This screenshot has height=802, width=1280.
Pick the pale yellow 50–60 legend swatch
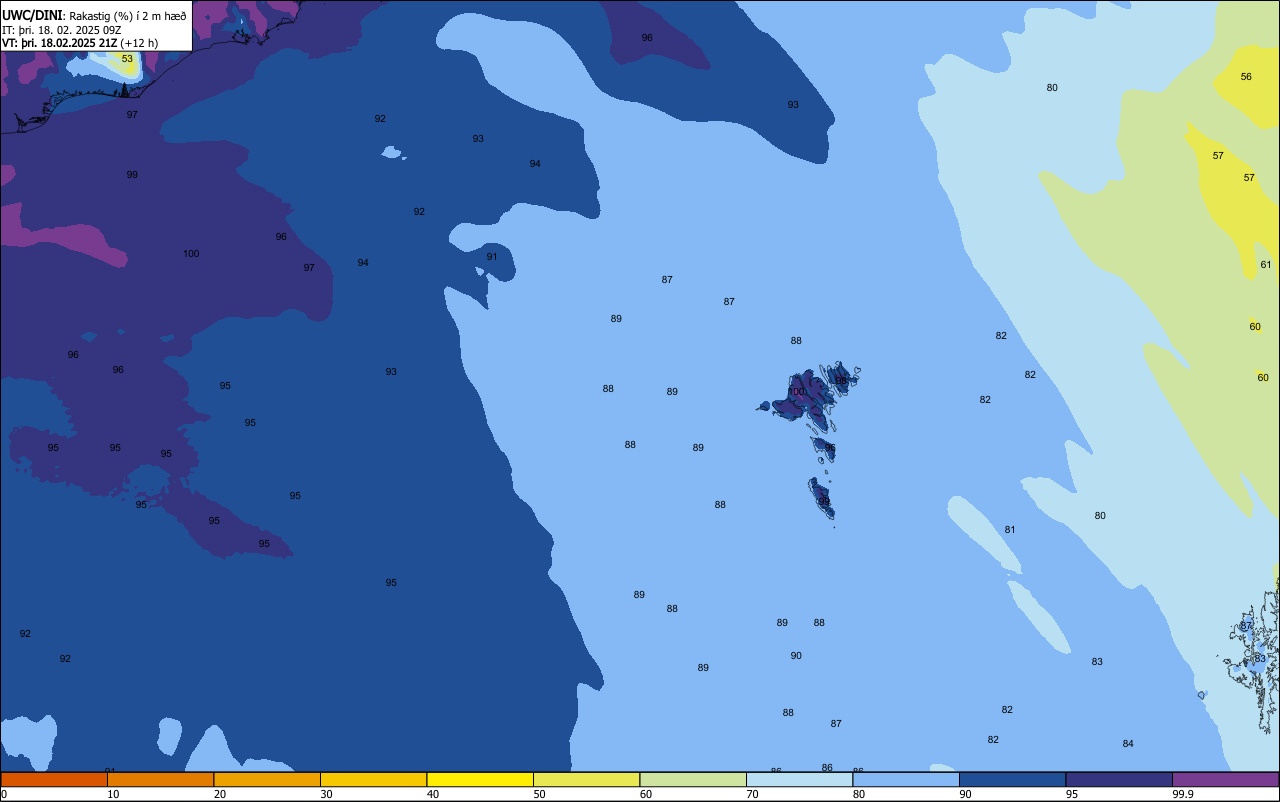click(586, 779)
